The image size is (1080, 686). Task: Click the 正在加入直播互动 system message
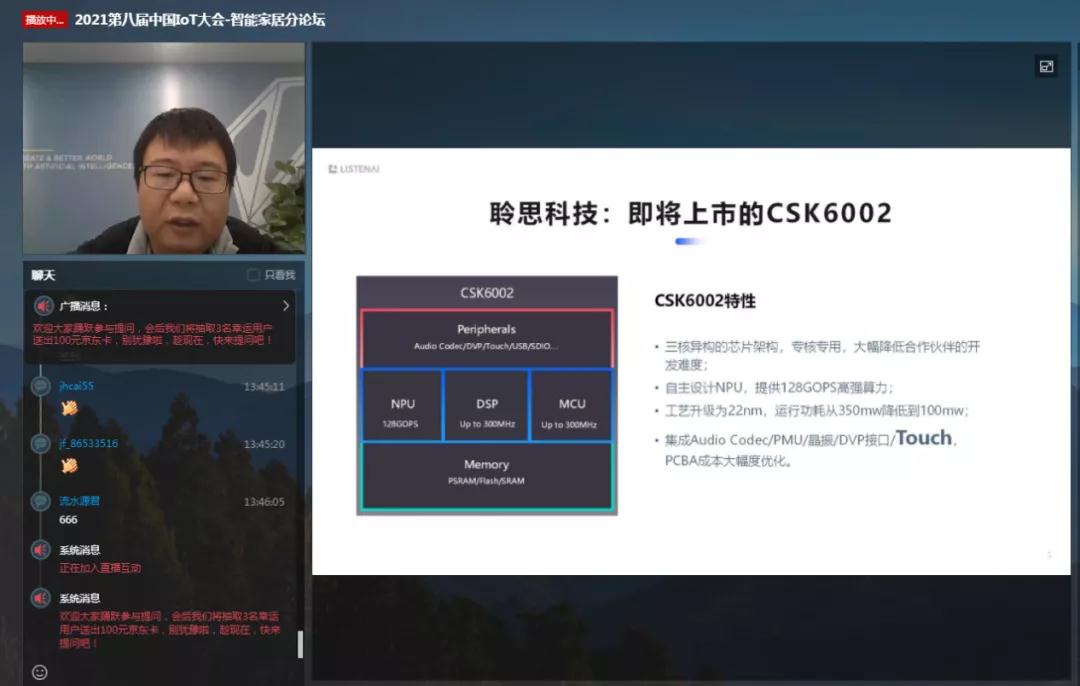[x=100, y=568]
